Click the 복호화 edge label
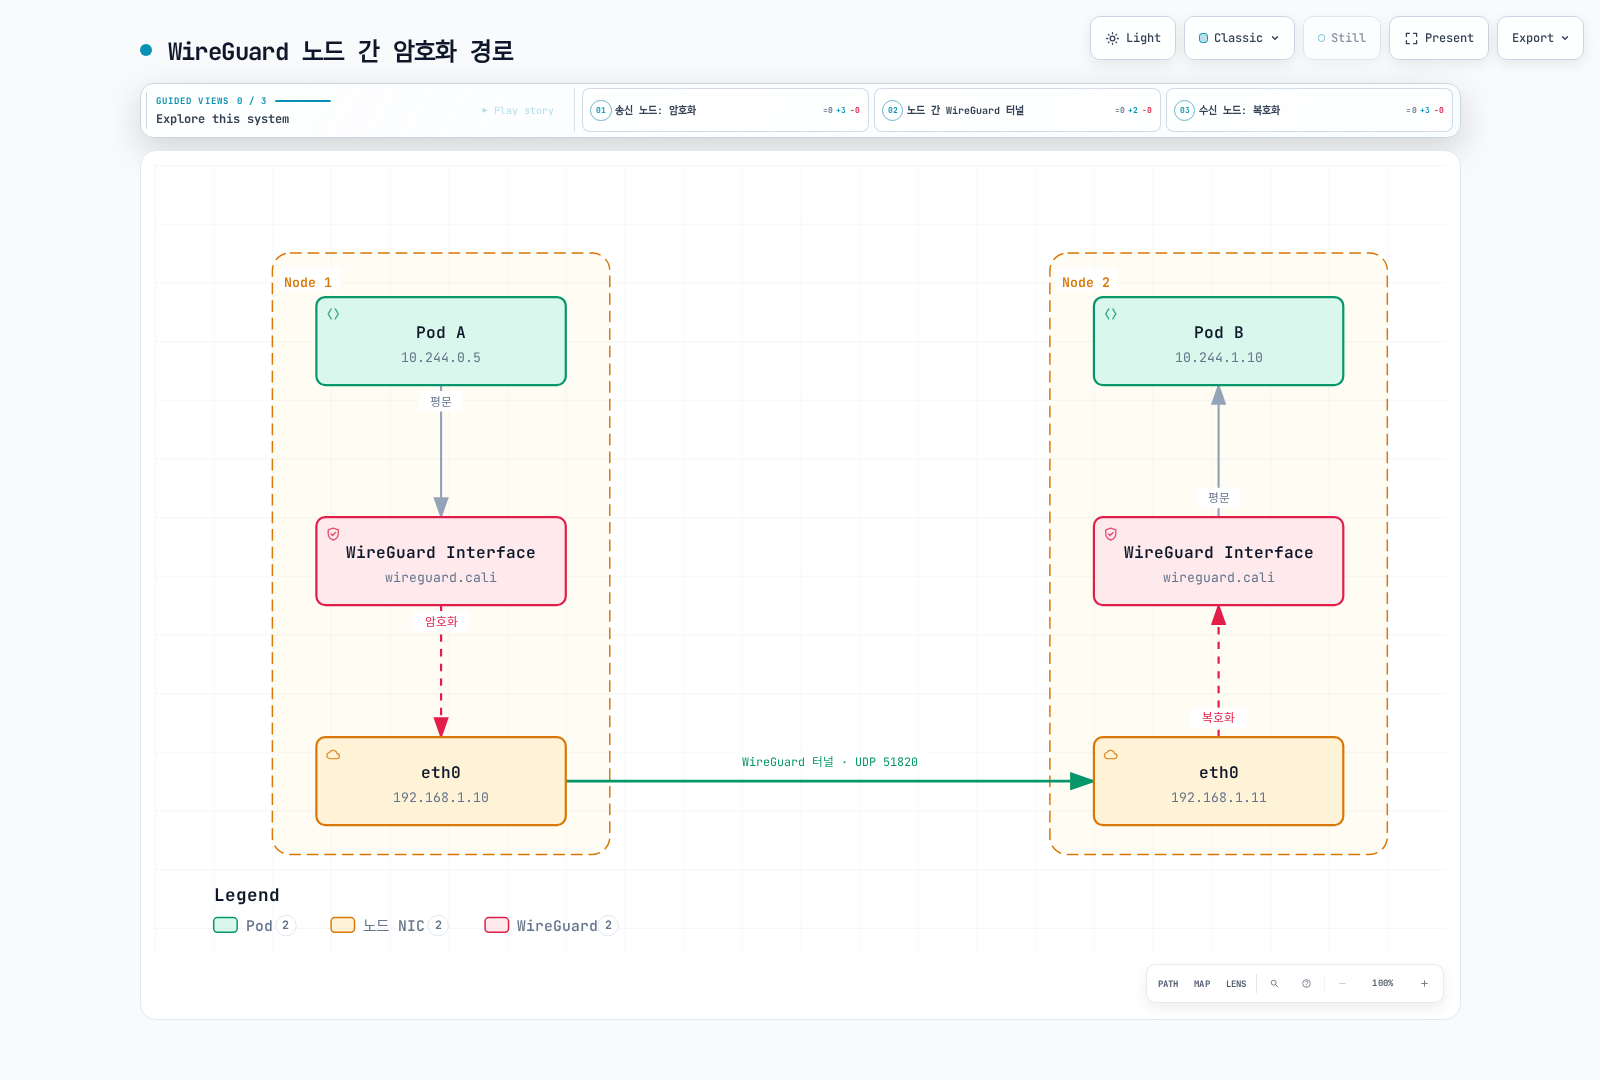Viewport: 1600px width, 1080px height. click(1218, 717)
